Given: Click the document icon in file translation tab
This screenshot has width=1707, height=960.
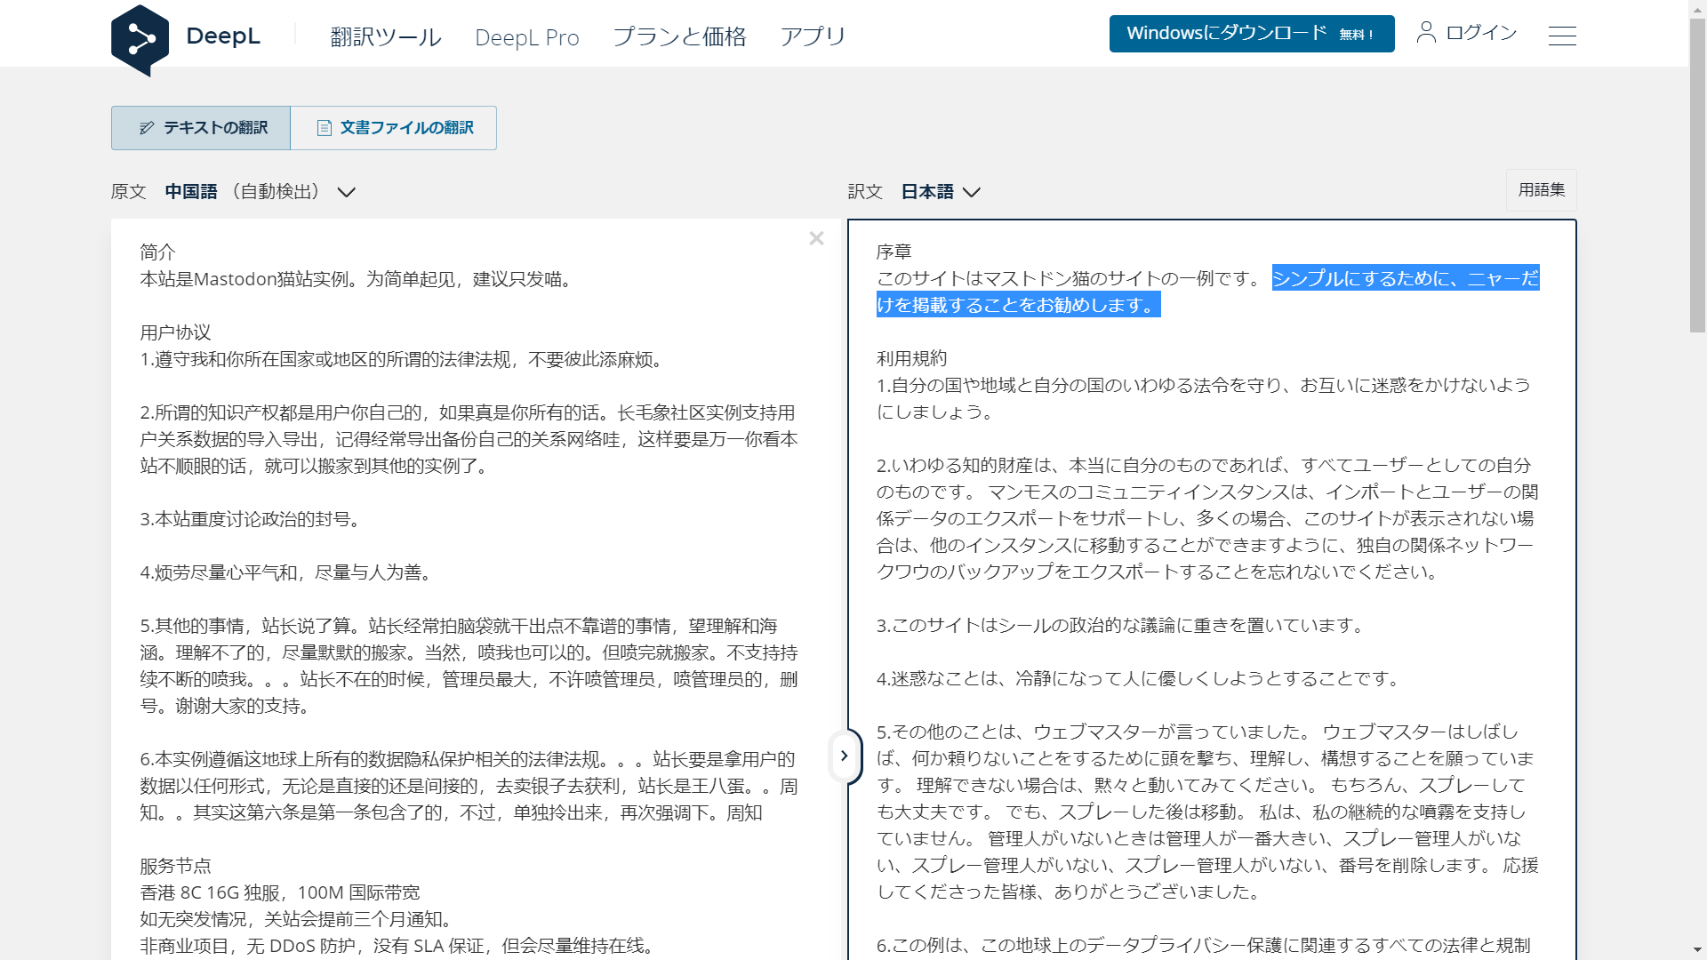Looking at the screenshot, I should click(324, 128).
